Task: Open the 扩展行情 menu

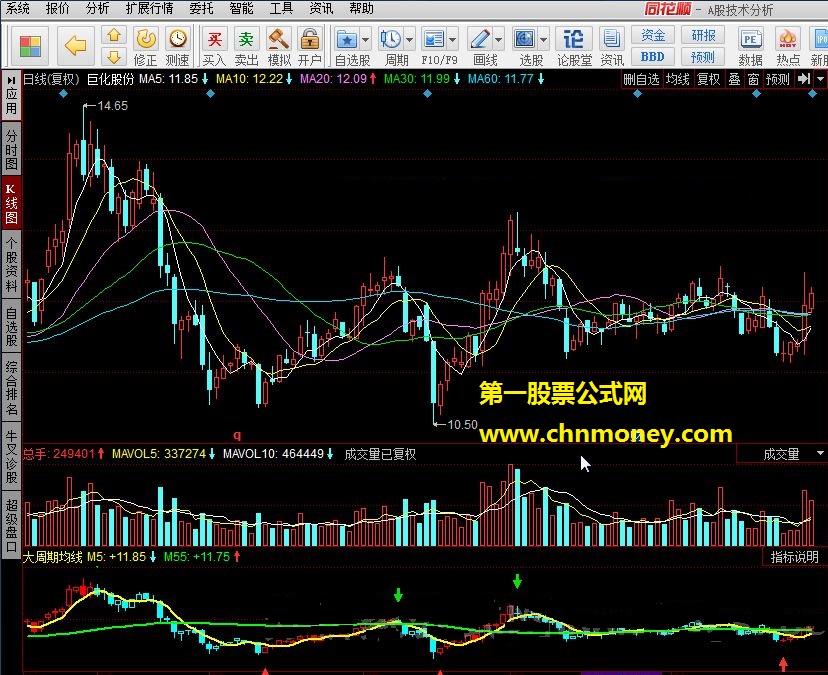Action: (149, 8)
